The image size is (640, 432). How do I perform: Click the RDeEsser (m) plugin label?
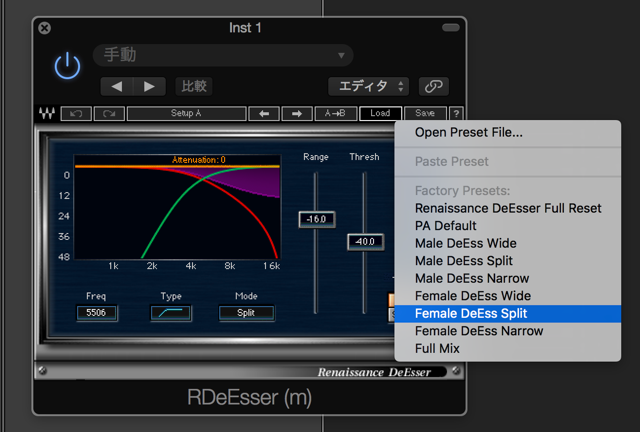[x=249, y=397]
